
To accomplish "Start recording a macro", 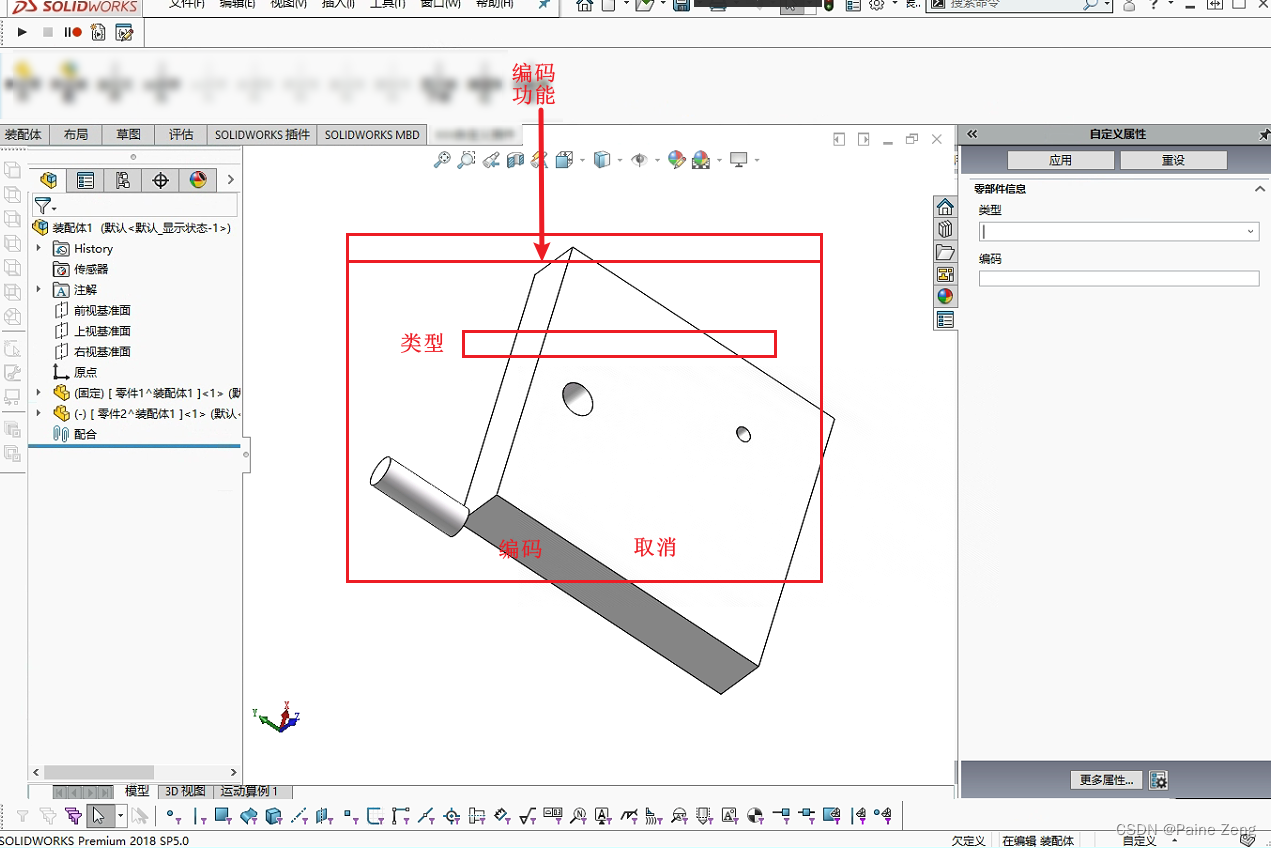I will 73,33.
